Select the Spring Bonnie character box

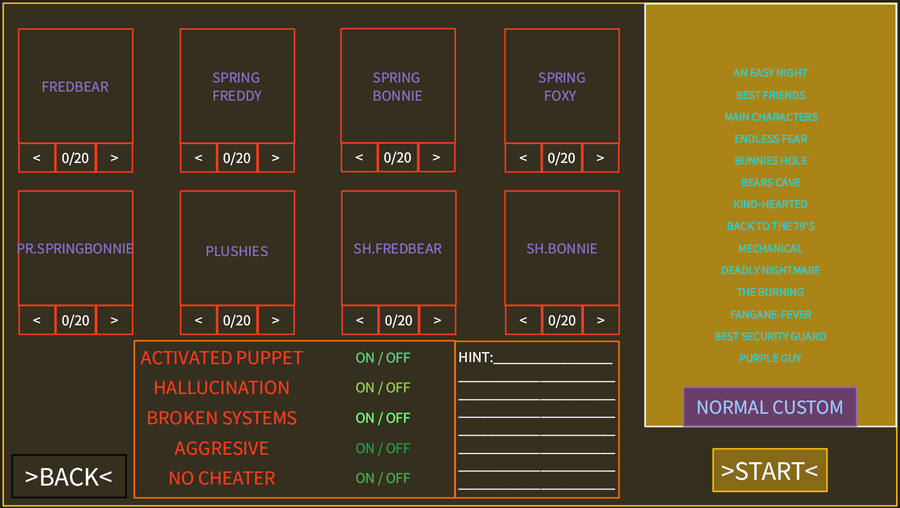click(398, 86)
